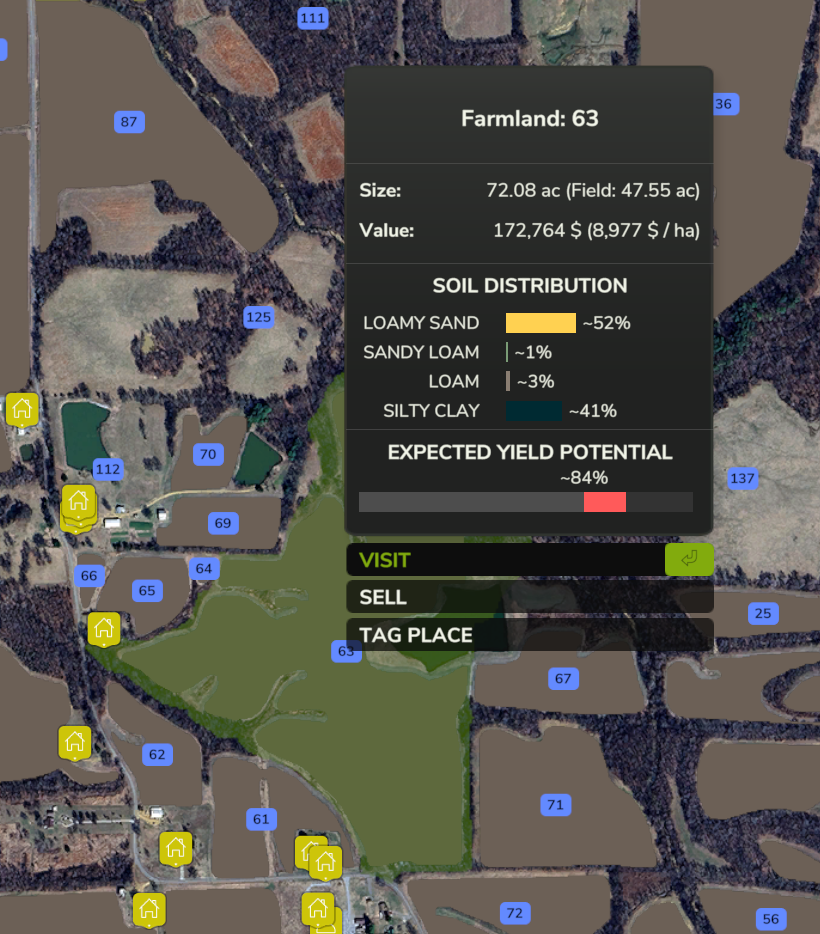Click the red segment of the yield potential bar
The height and width of the screenshot is (934, 820).
click(x=604, y=502)
